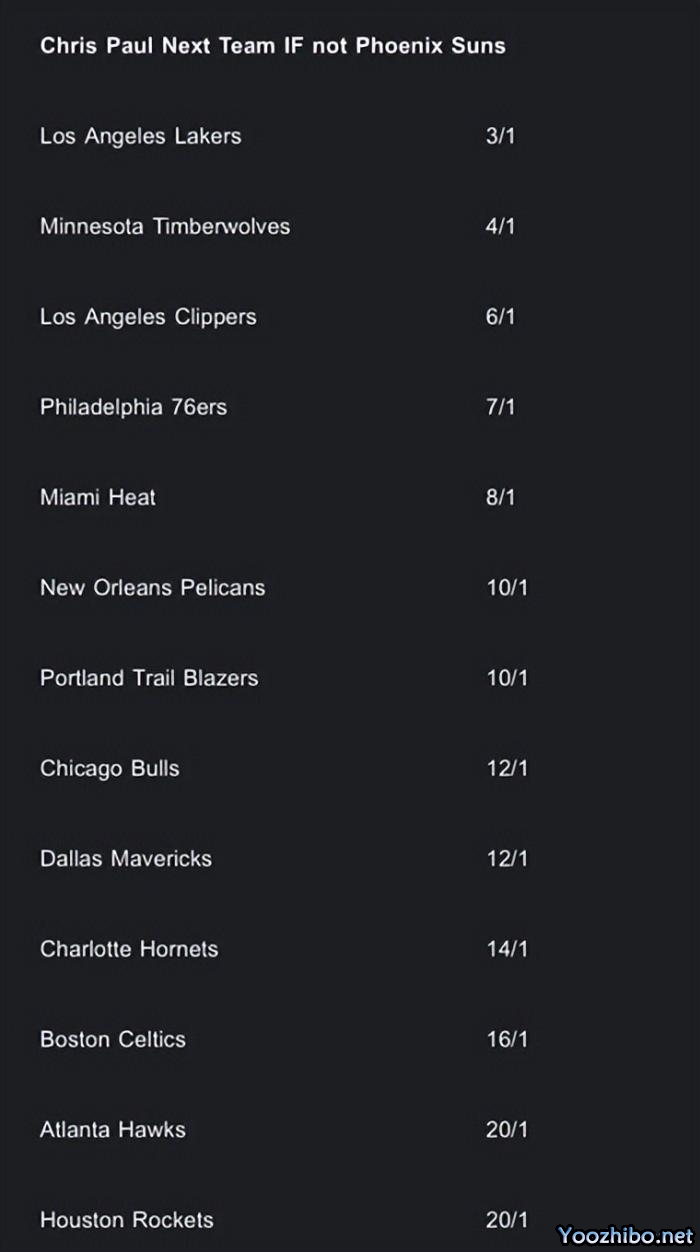Select the Houston Rockets team name
The image size is (700, 1252).
click(x=127, y=1220)
